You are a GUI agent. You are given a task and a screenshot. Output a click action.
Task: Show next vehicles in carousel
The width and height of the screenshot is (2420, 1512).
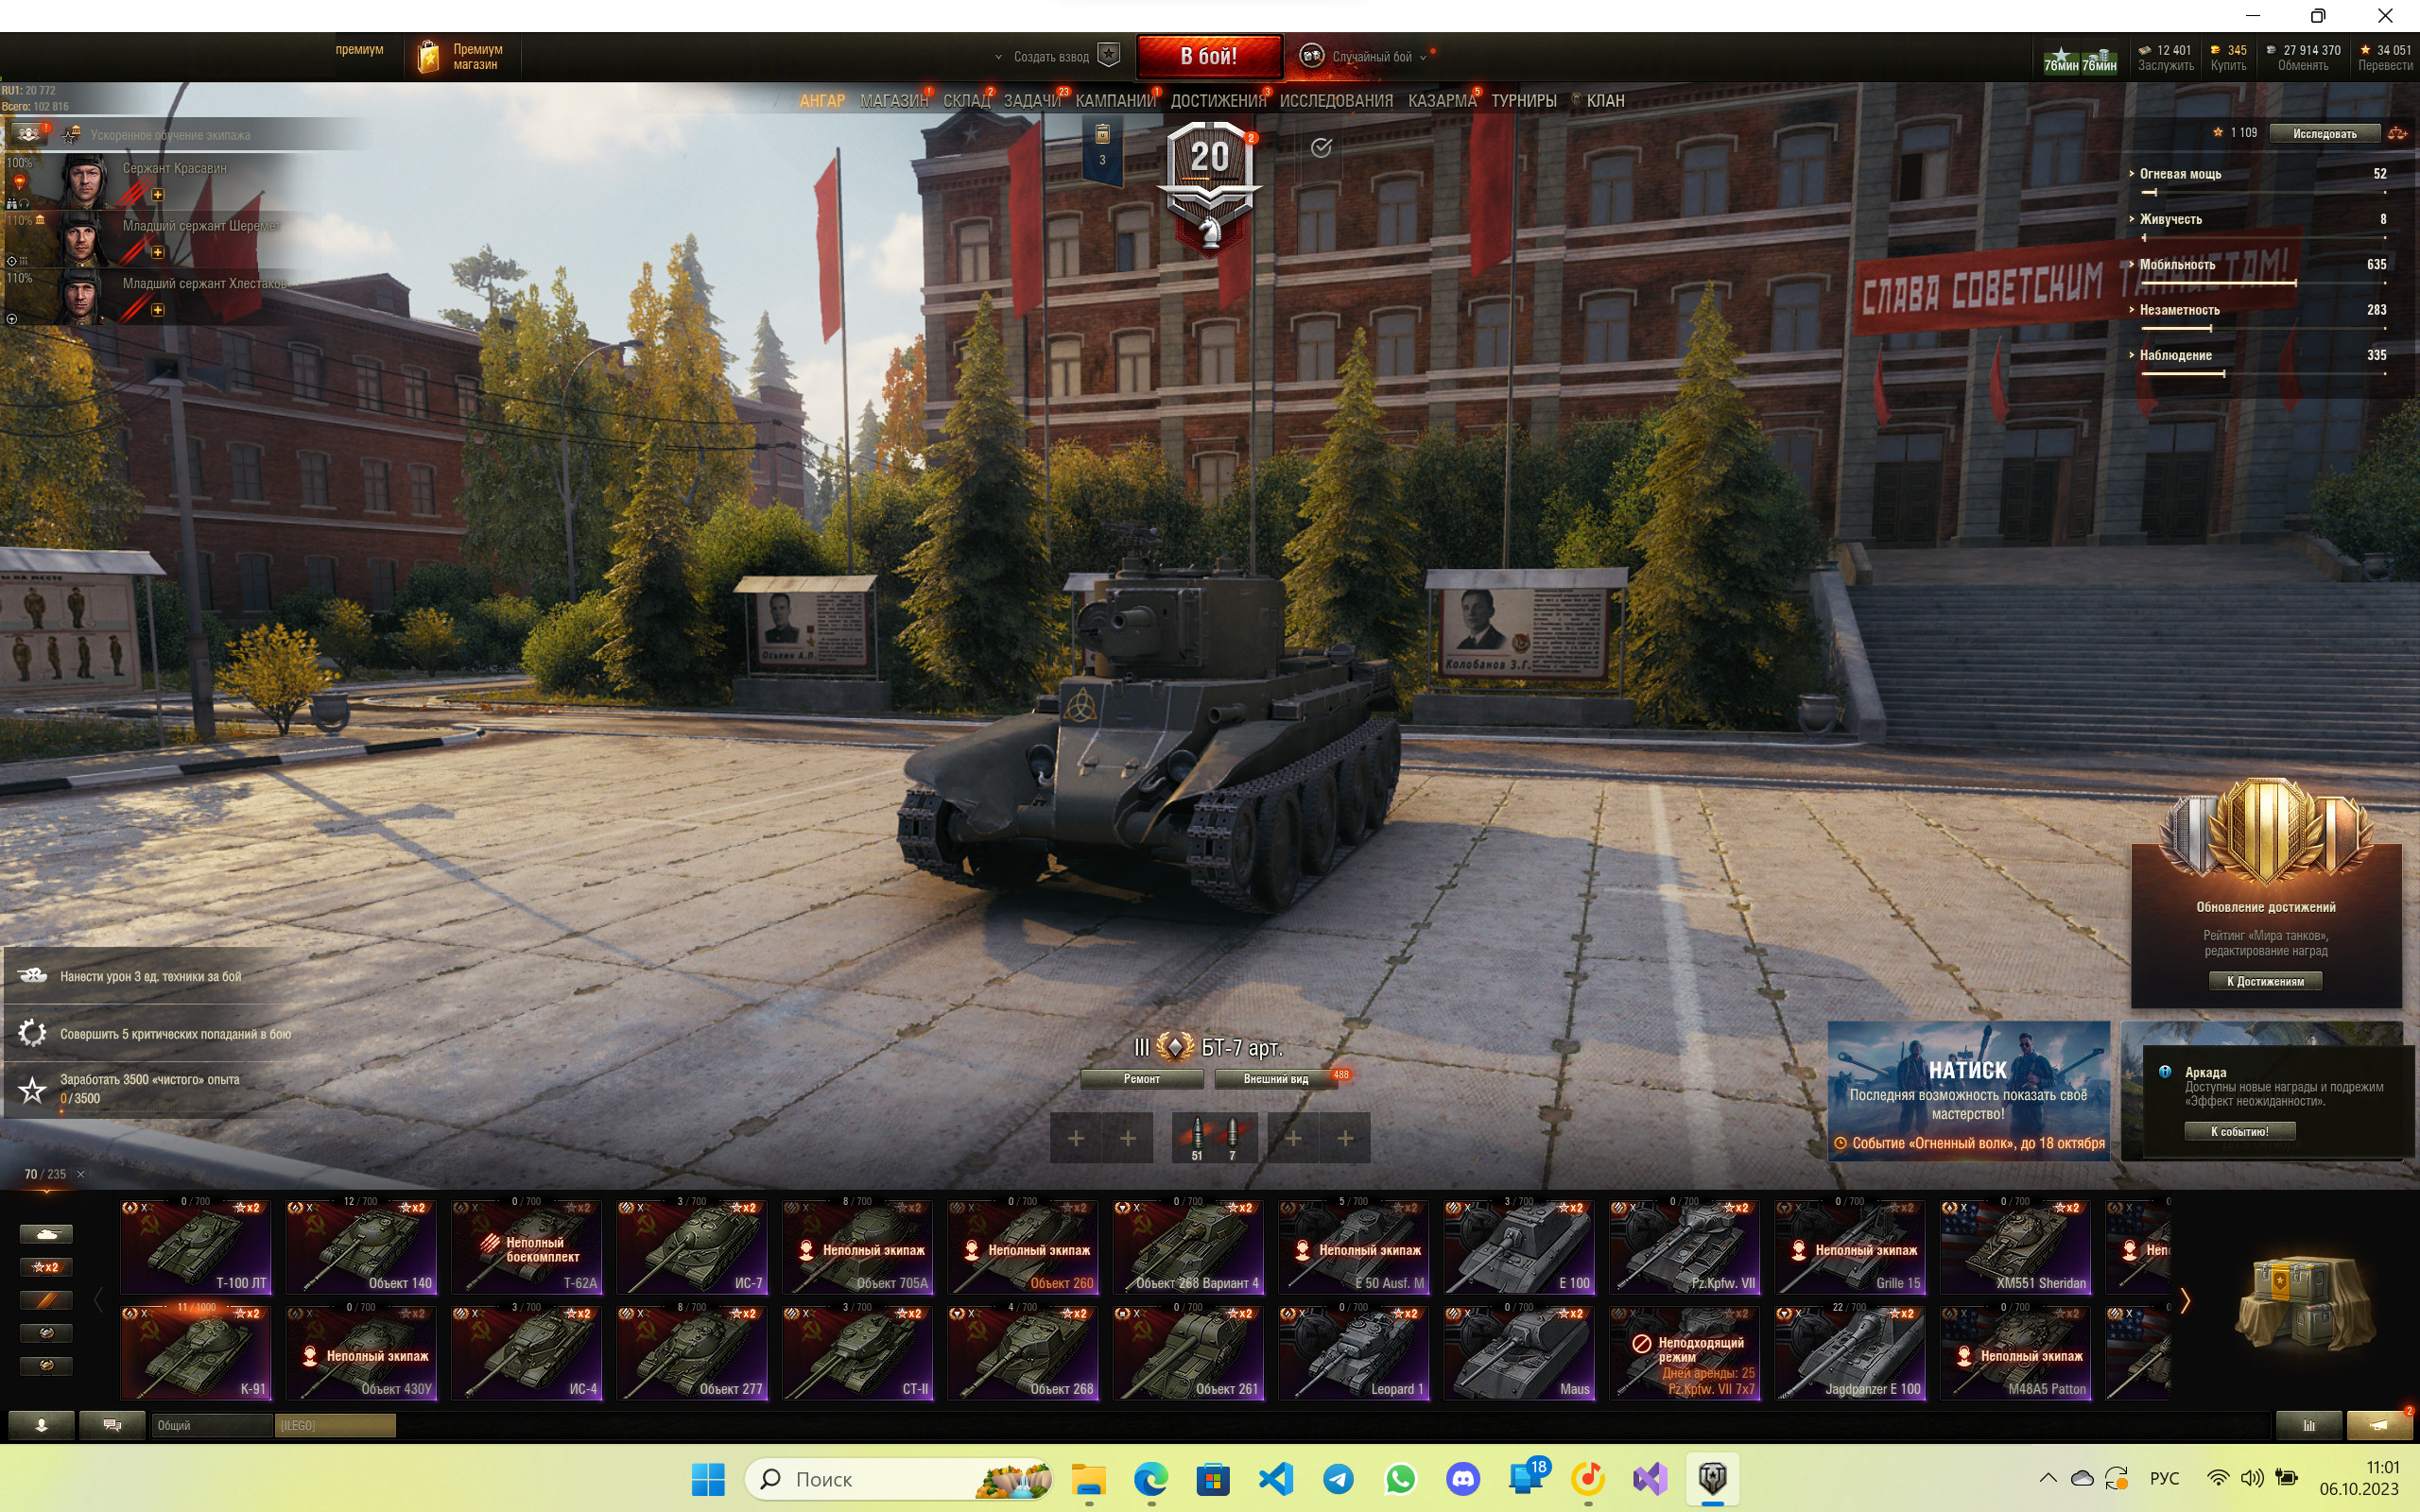click(x=2185, y=1301)
